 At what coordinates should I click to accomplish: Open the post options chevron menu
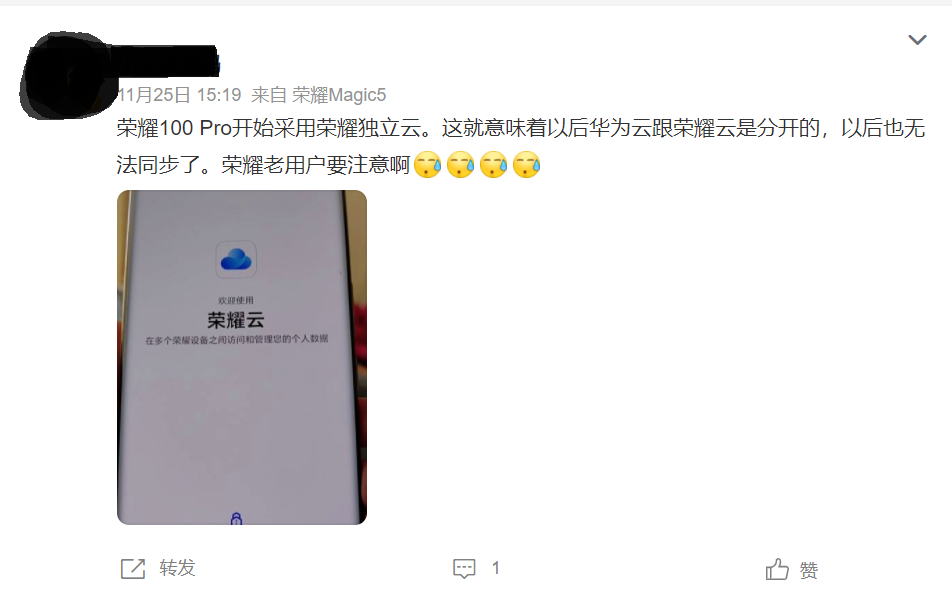point(917,40)
